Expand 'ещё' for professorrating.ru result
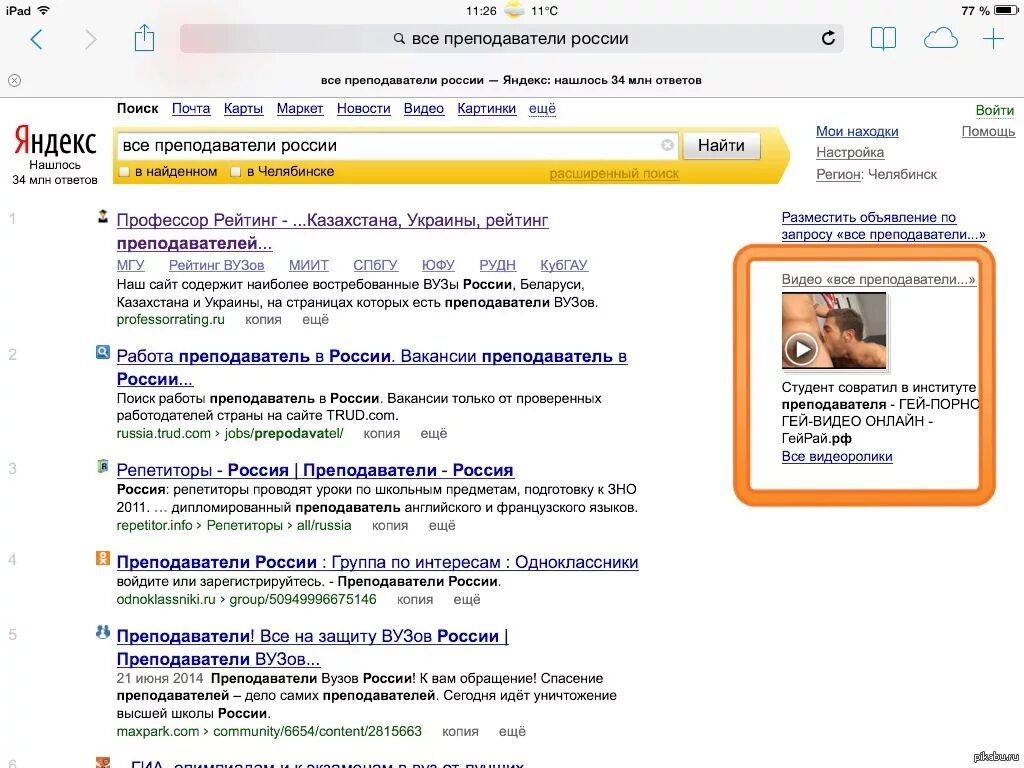Viewport: 1024px width, 768px height. (x=315, y=319)
